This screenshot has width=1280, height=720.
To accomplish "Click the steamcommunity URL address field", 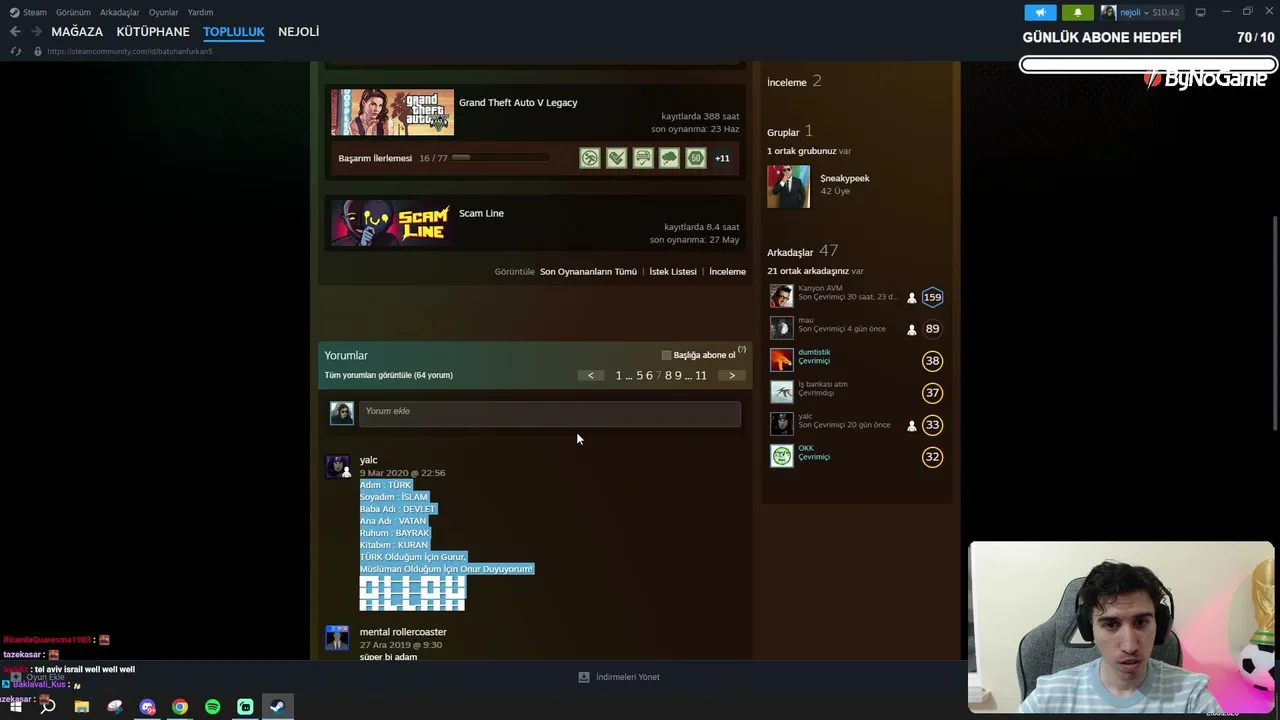I will [x=130, y=51].
